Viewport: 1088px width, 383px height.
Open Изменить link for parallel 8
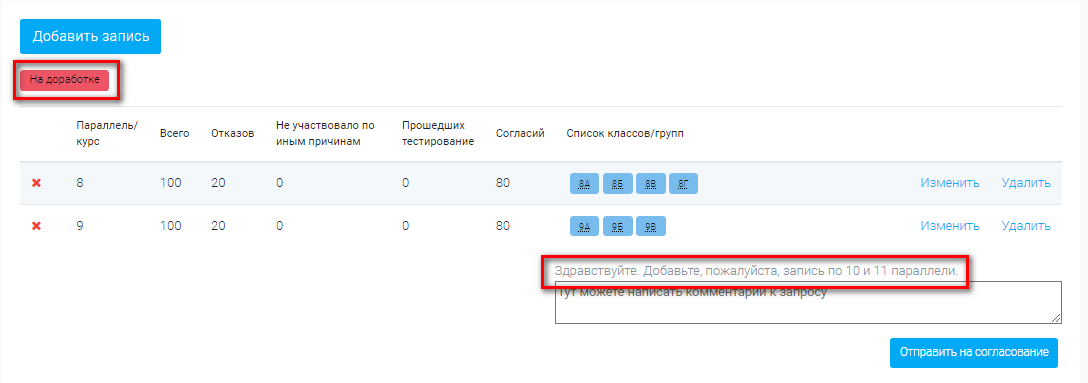pyautogui.click(x=950, y=183)
